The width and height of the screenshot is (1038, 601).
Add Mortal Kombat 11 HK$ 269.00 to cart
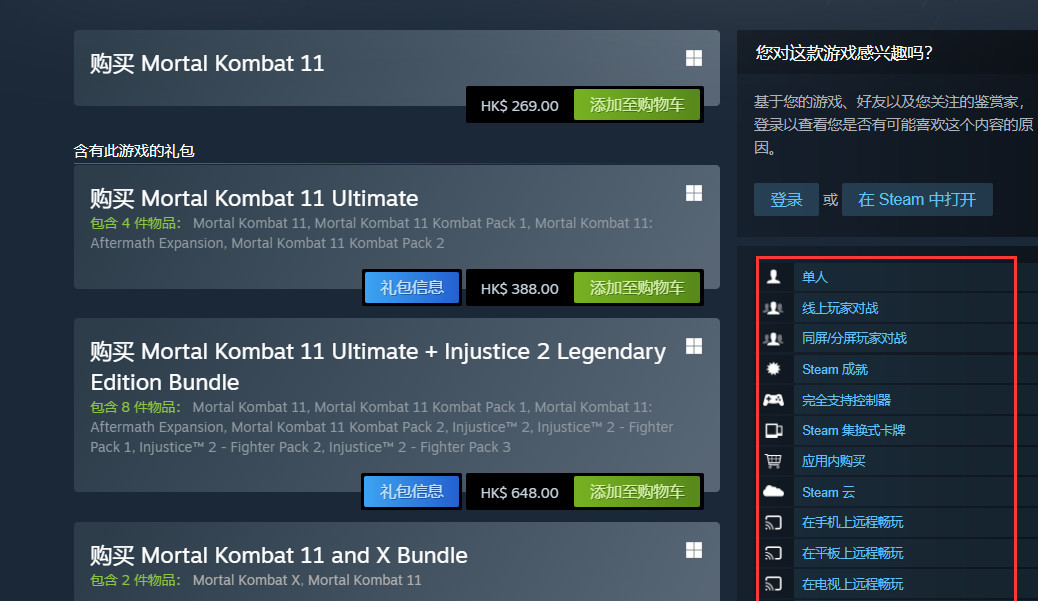pos(637,105)
